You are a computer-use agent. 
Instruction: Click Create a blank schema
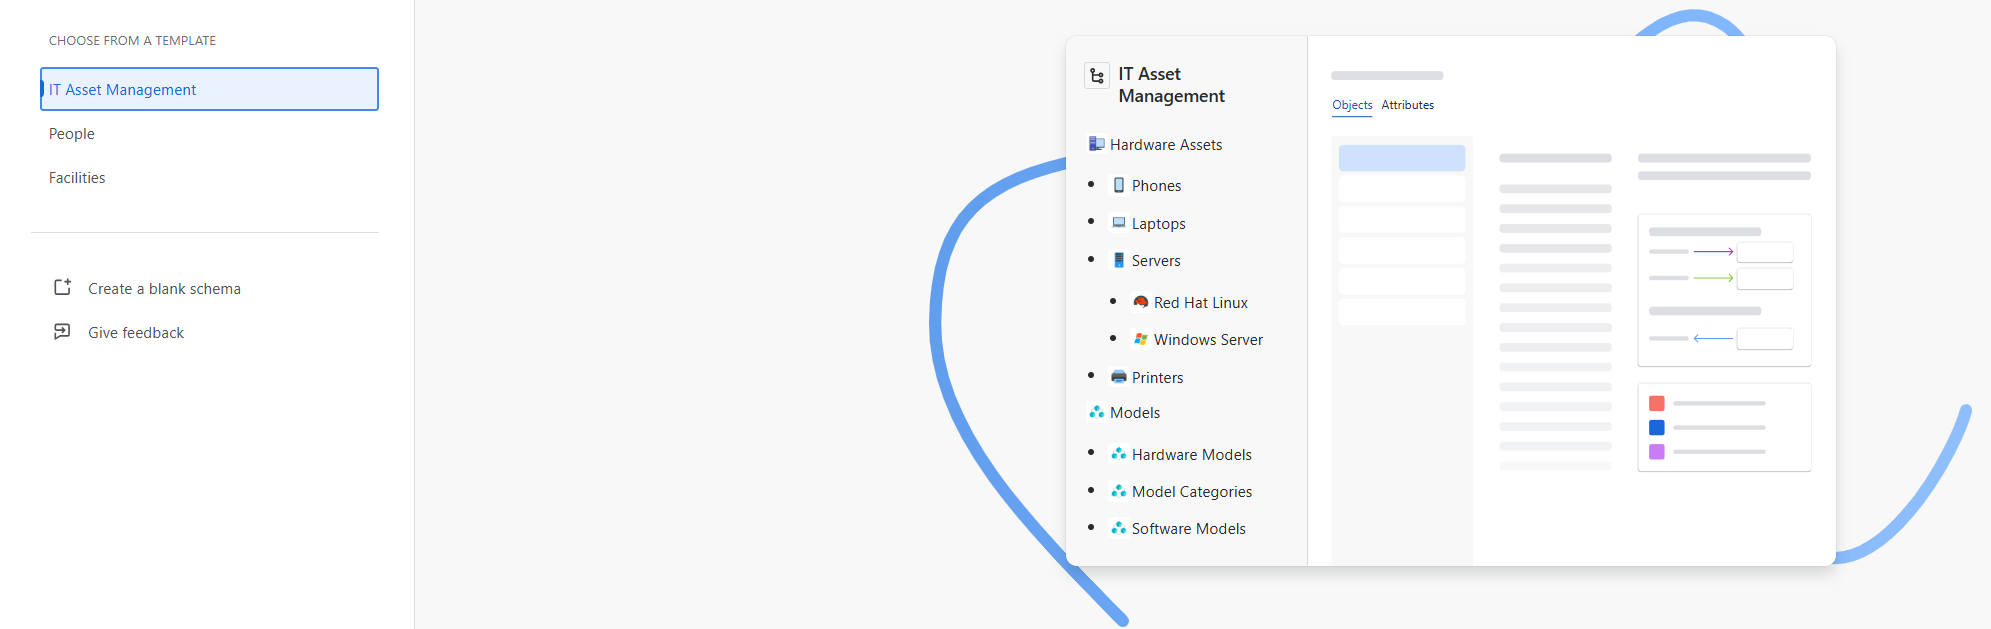tap(164, 289)
